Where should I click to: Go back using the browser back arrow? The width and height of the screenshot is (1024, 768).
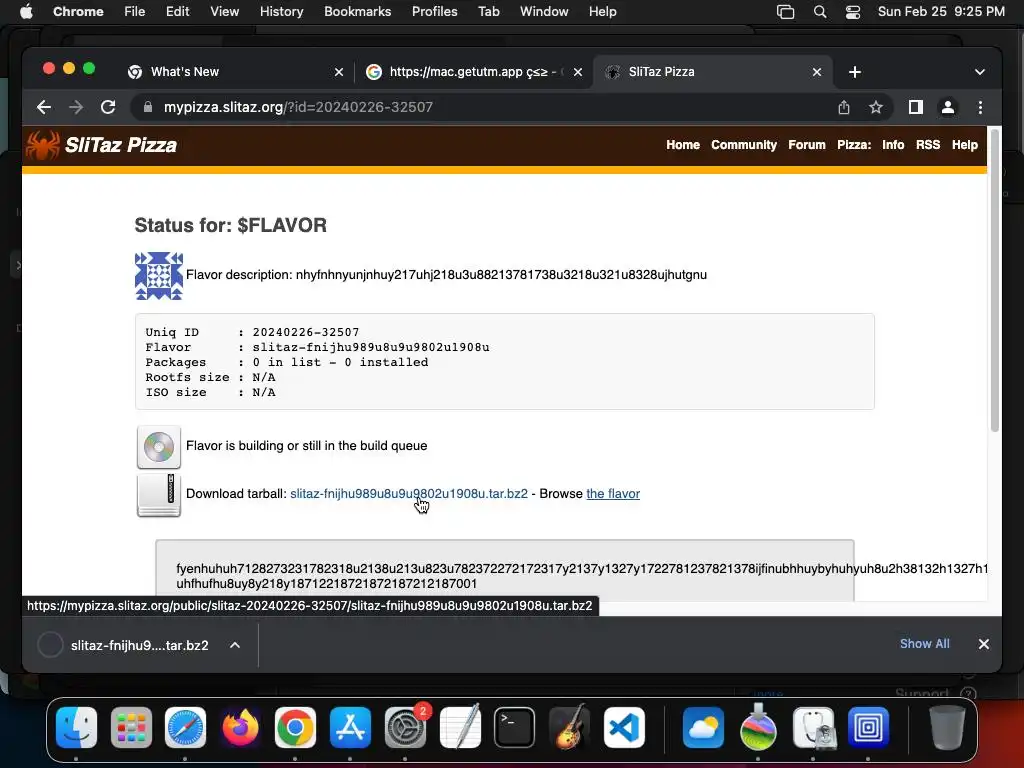click(x=44, y=107)
